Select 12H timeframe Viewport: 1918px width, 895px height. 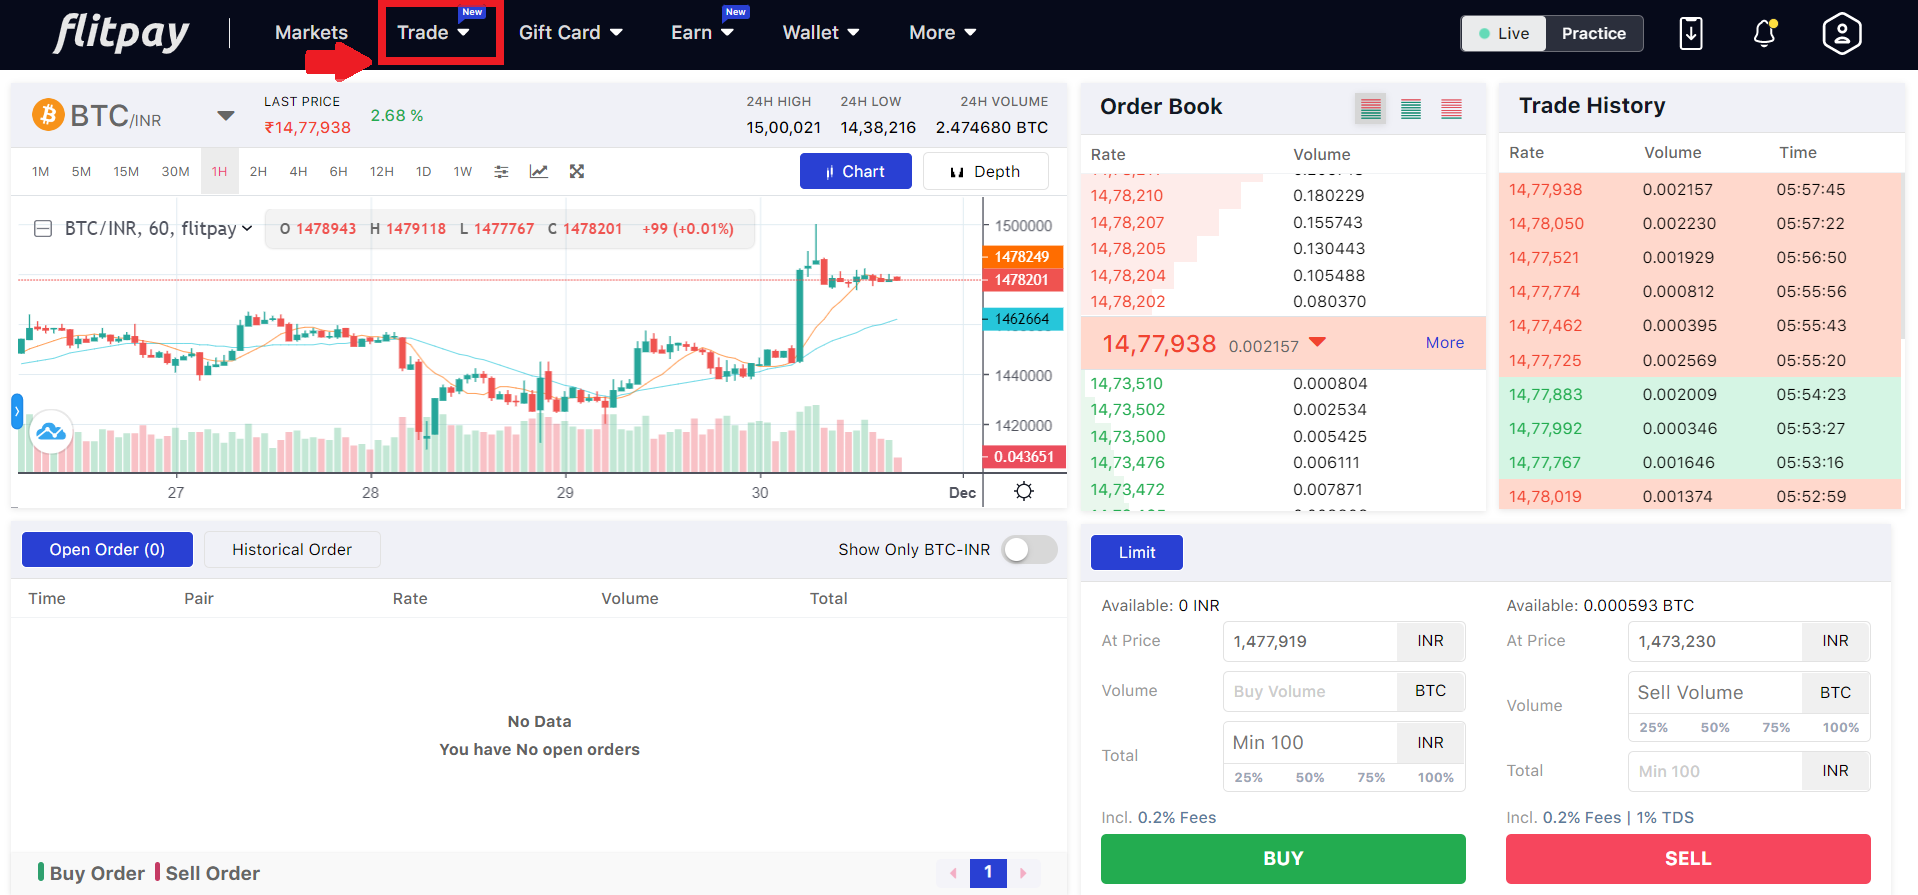pyautogui.click(x=382, y=172)
